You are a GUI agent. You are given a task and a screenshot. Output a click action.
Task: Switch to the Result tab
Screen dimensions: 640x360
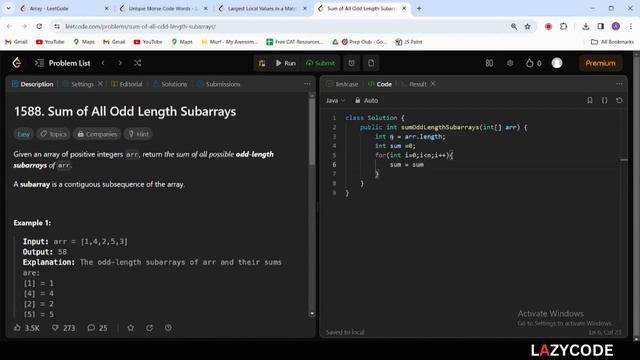click(x=414, y=84)
